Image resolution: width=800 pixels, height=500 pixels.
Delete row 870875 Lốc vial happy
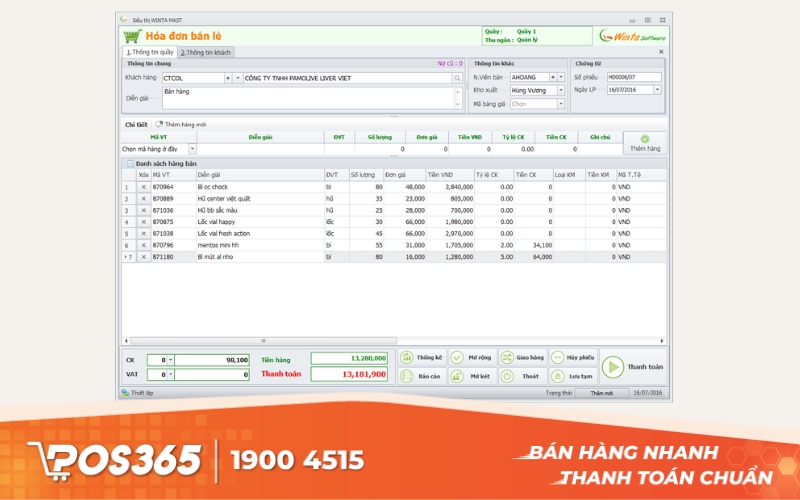tap(143, 222)
